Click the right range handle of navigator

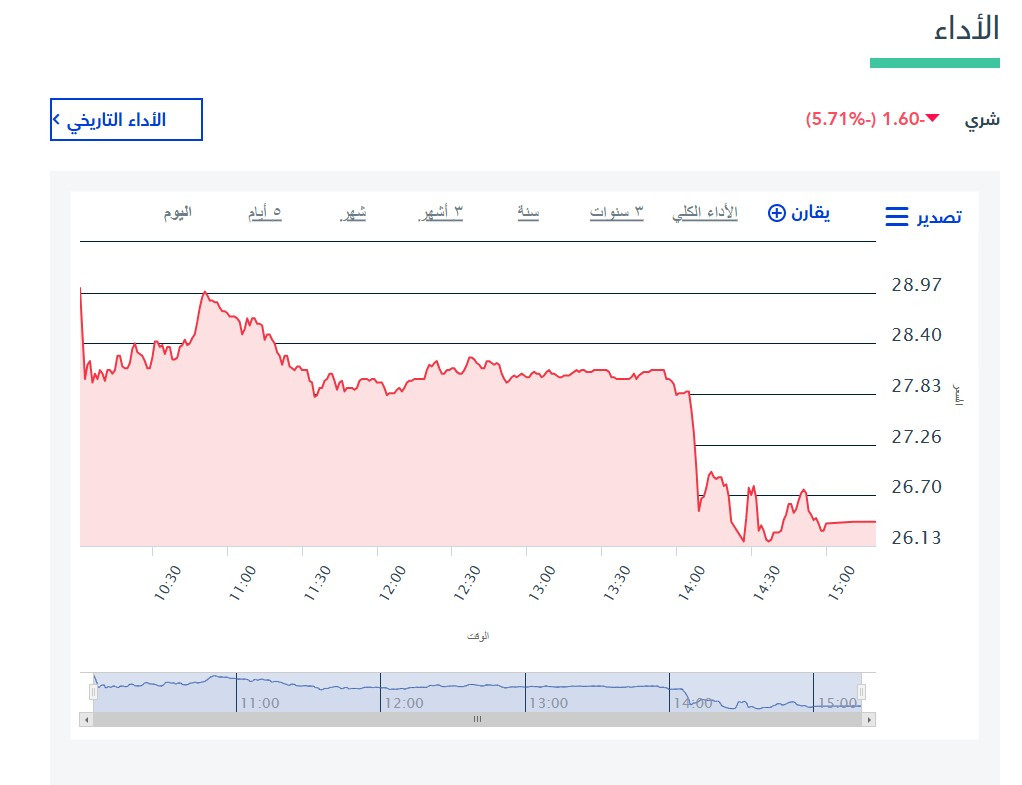click(x=862, y=692)
